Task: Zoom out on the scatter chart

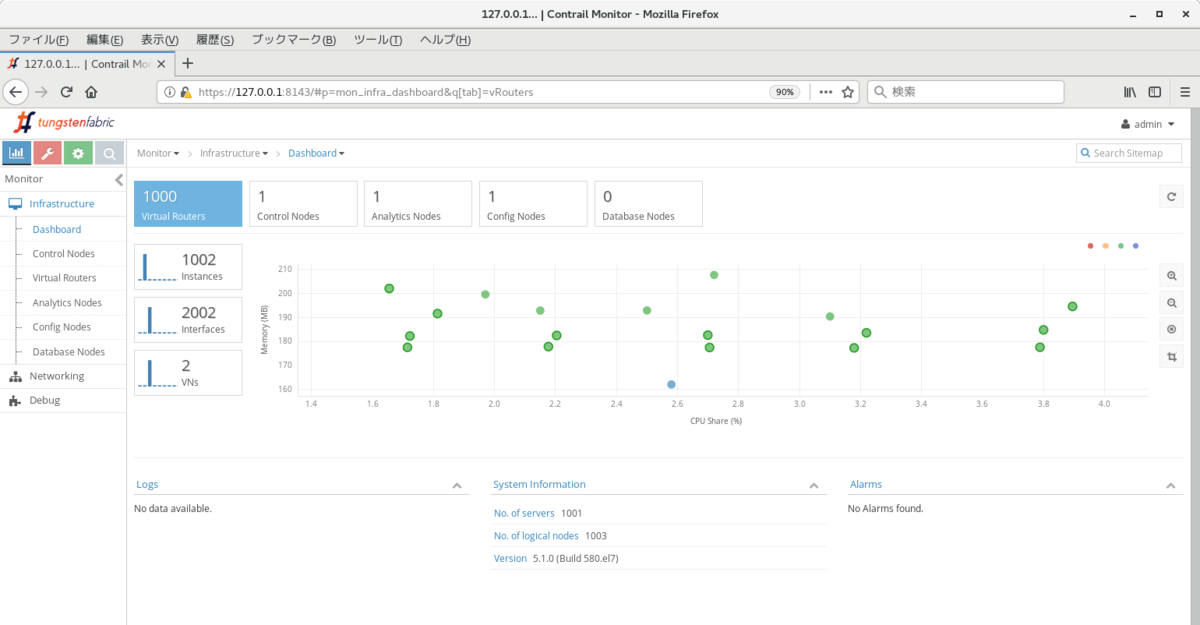Action: point(1171,303)
